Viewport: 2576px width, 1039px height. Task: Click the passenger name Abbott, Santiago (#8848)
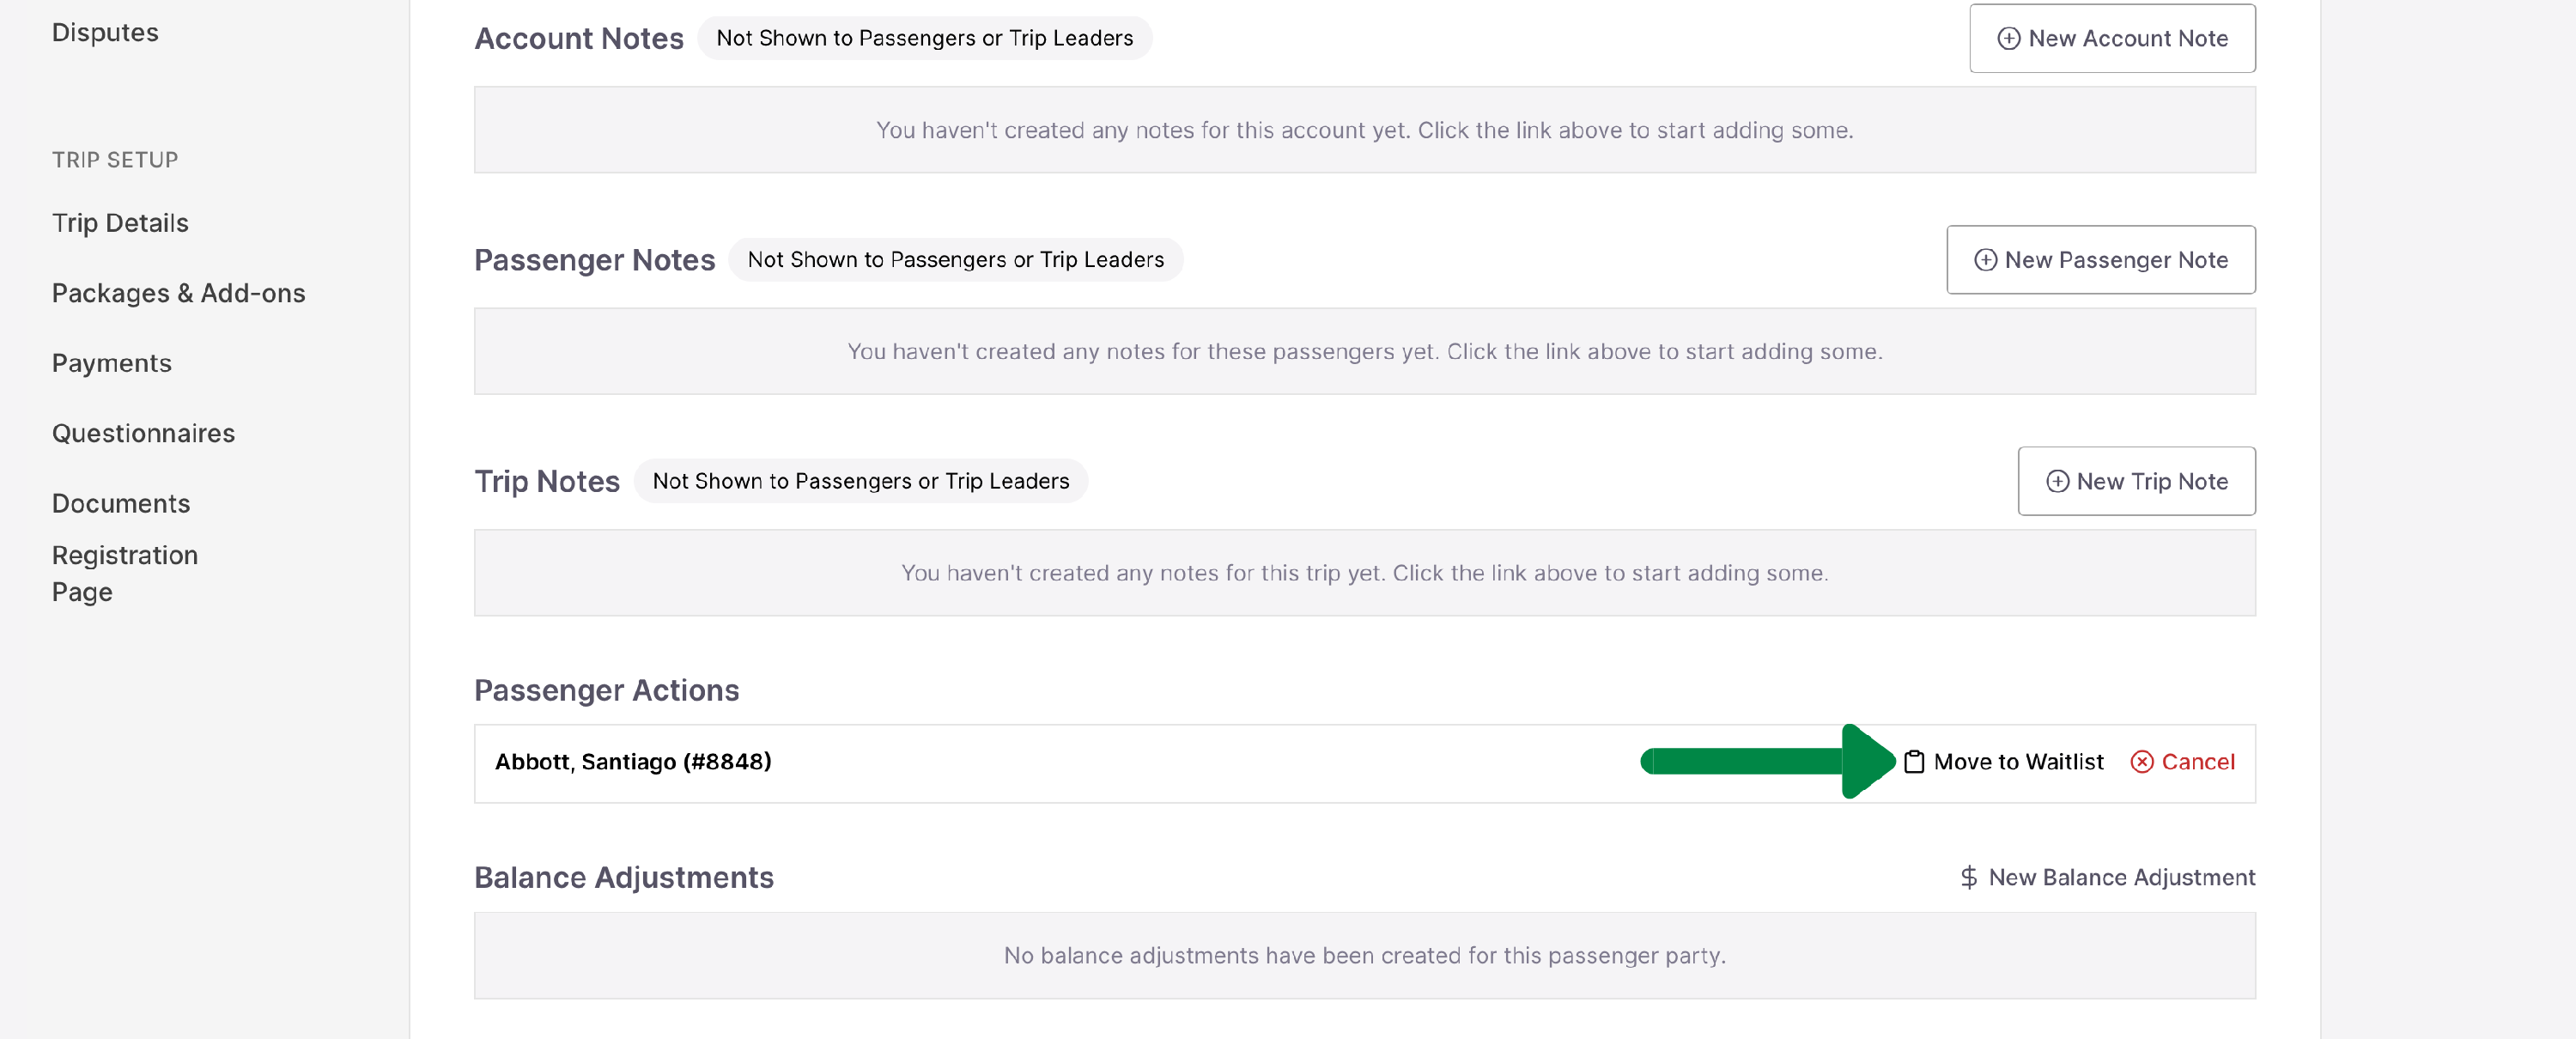click(633, 762)
